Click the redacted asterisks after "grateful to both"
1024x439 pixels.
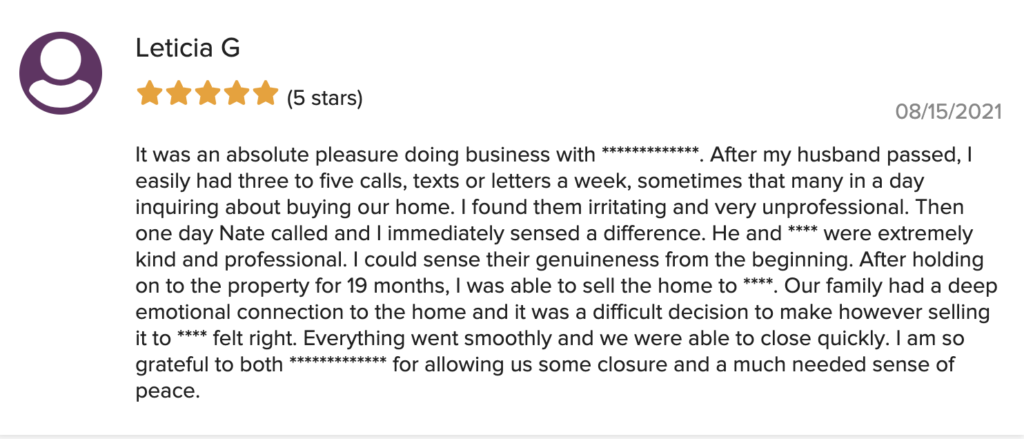tap(338, 361)
